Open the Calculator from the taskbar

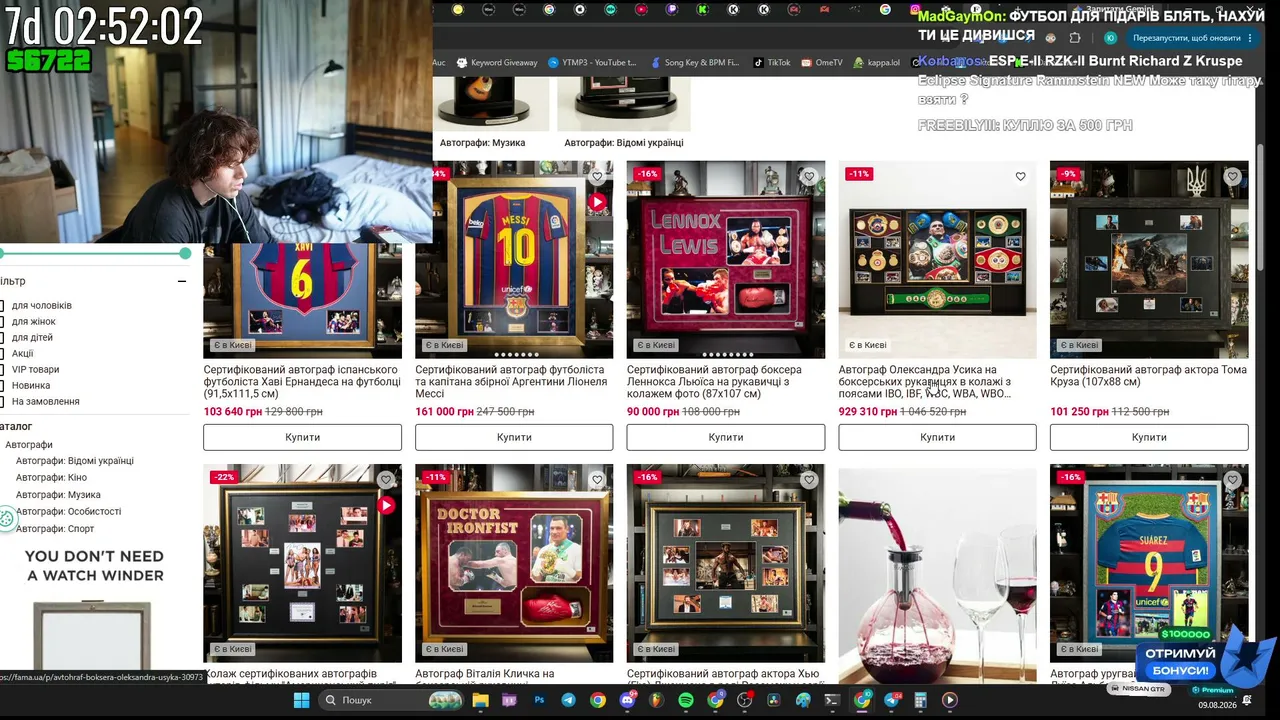point(920,700)
